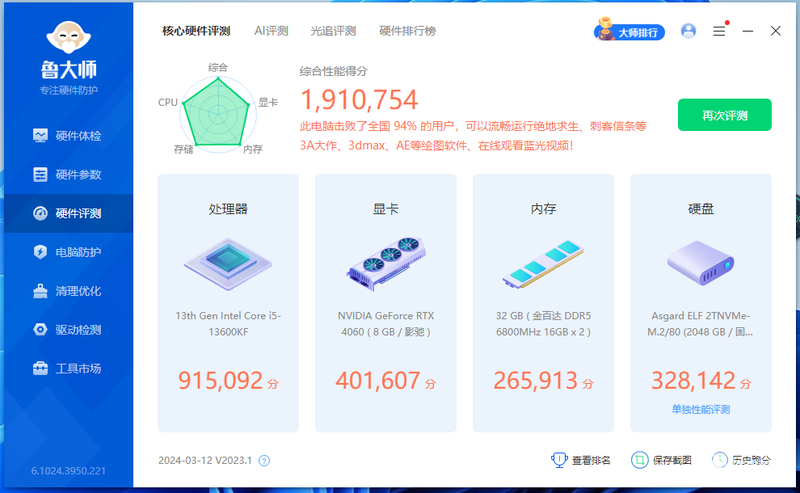
Task: Click the radar performance chart
Action: tap(217, 112)
